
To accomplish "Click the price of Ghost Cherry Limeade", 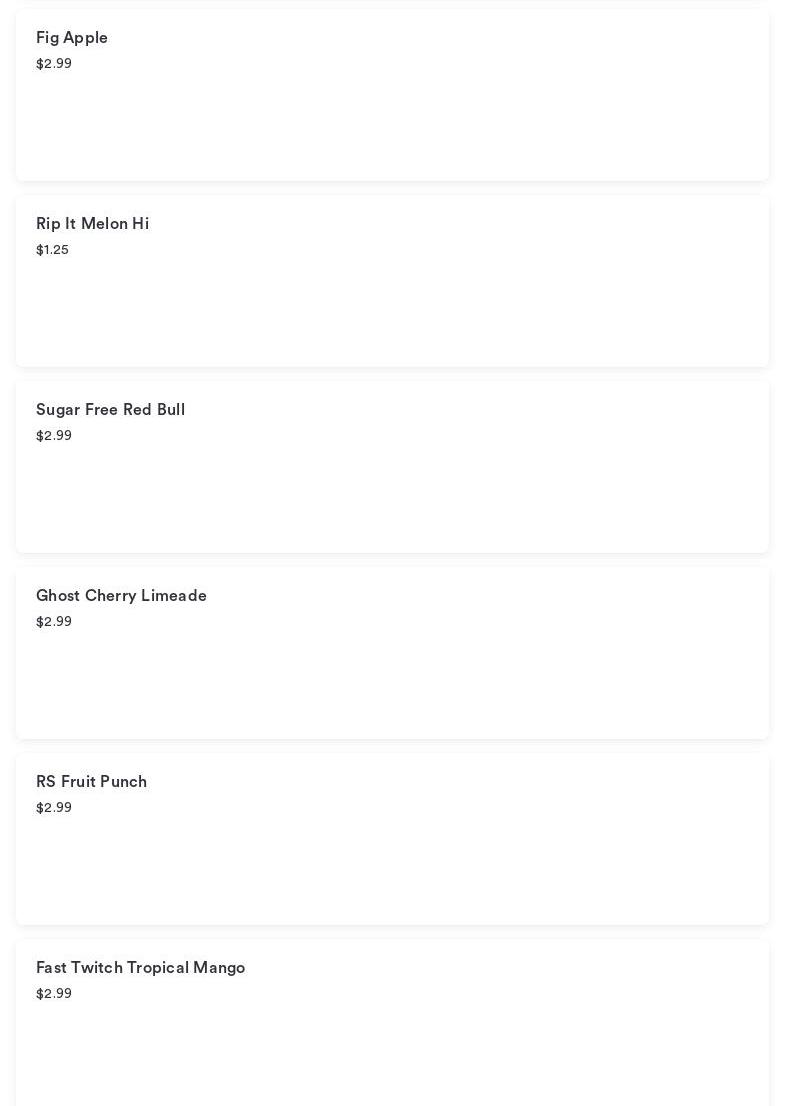I will point(54,622).
